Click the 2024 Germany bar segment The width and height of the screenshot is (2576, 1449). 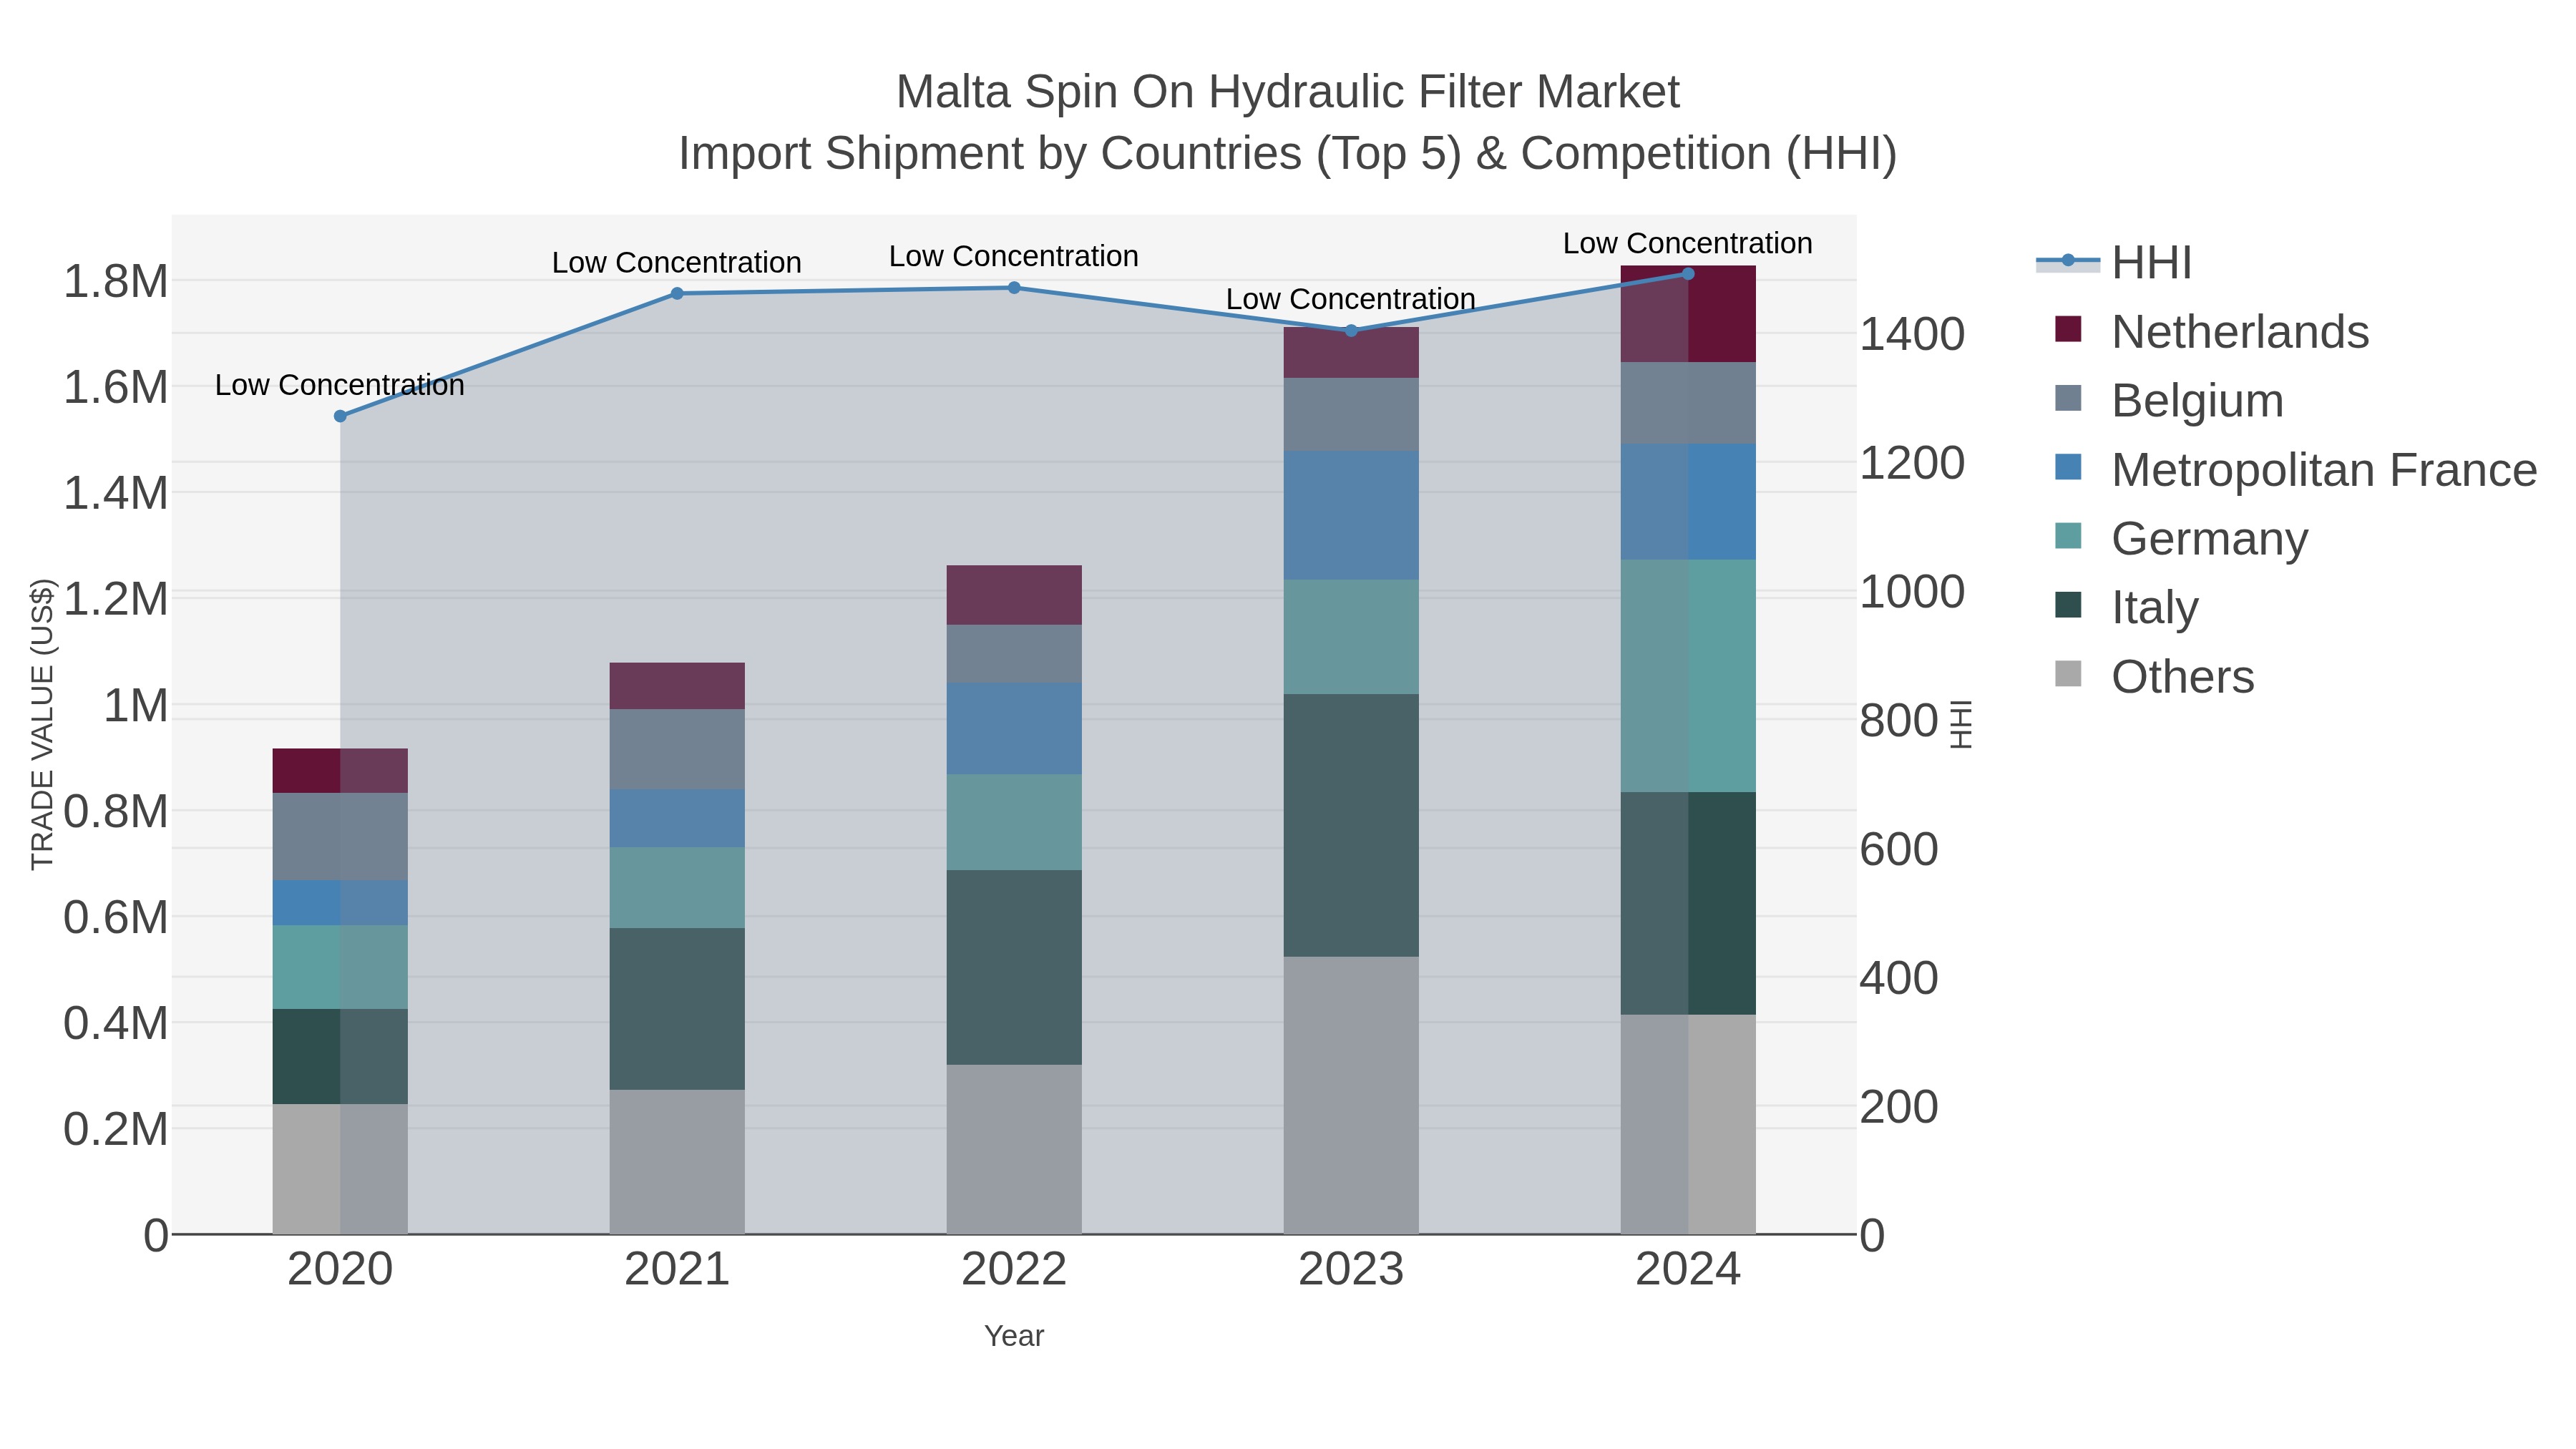point(1688,676)
